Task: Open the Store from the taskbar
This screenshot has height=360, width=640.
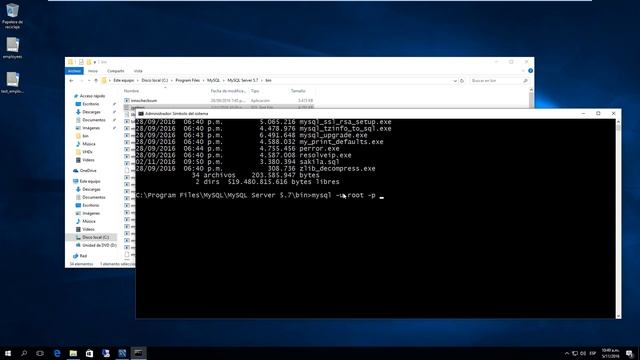Action: click(89, 353)
